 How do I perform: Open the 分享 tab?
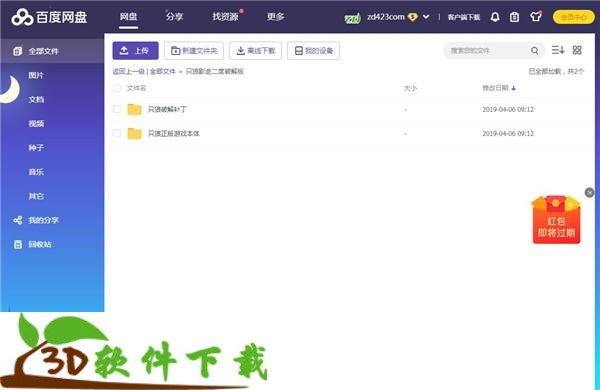tap(174, 16)
